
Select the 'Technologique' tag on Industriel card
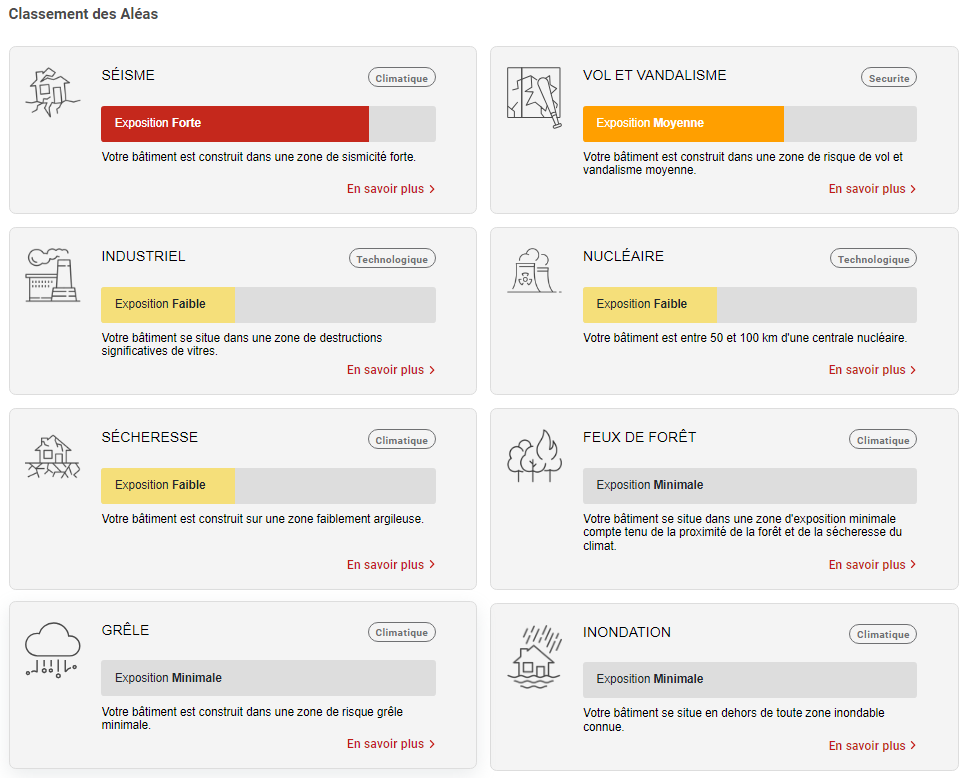click(392, 259)
